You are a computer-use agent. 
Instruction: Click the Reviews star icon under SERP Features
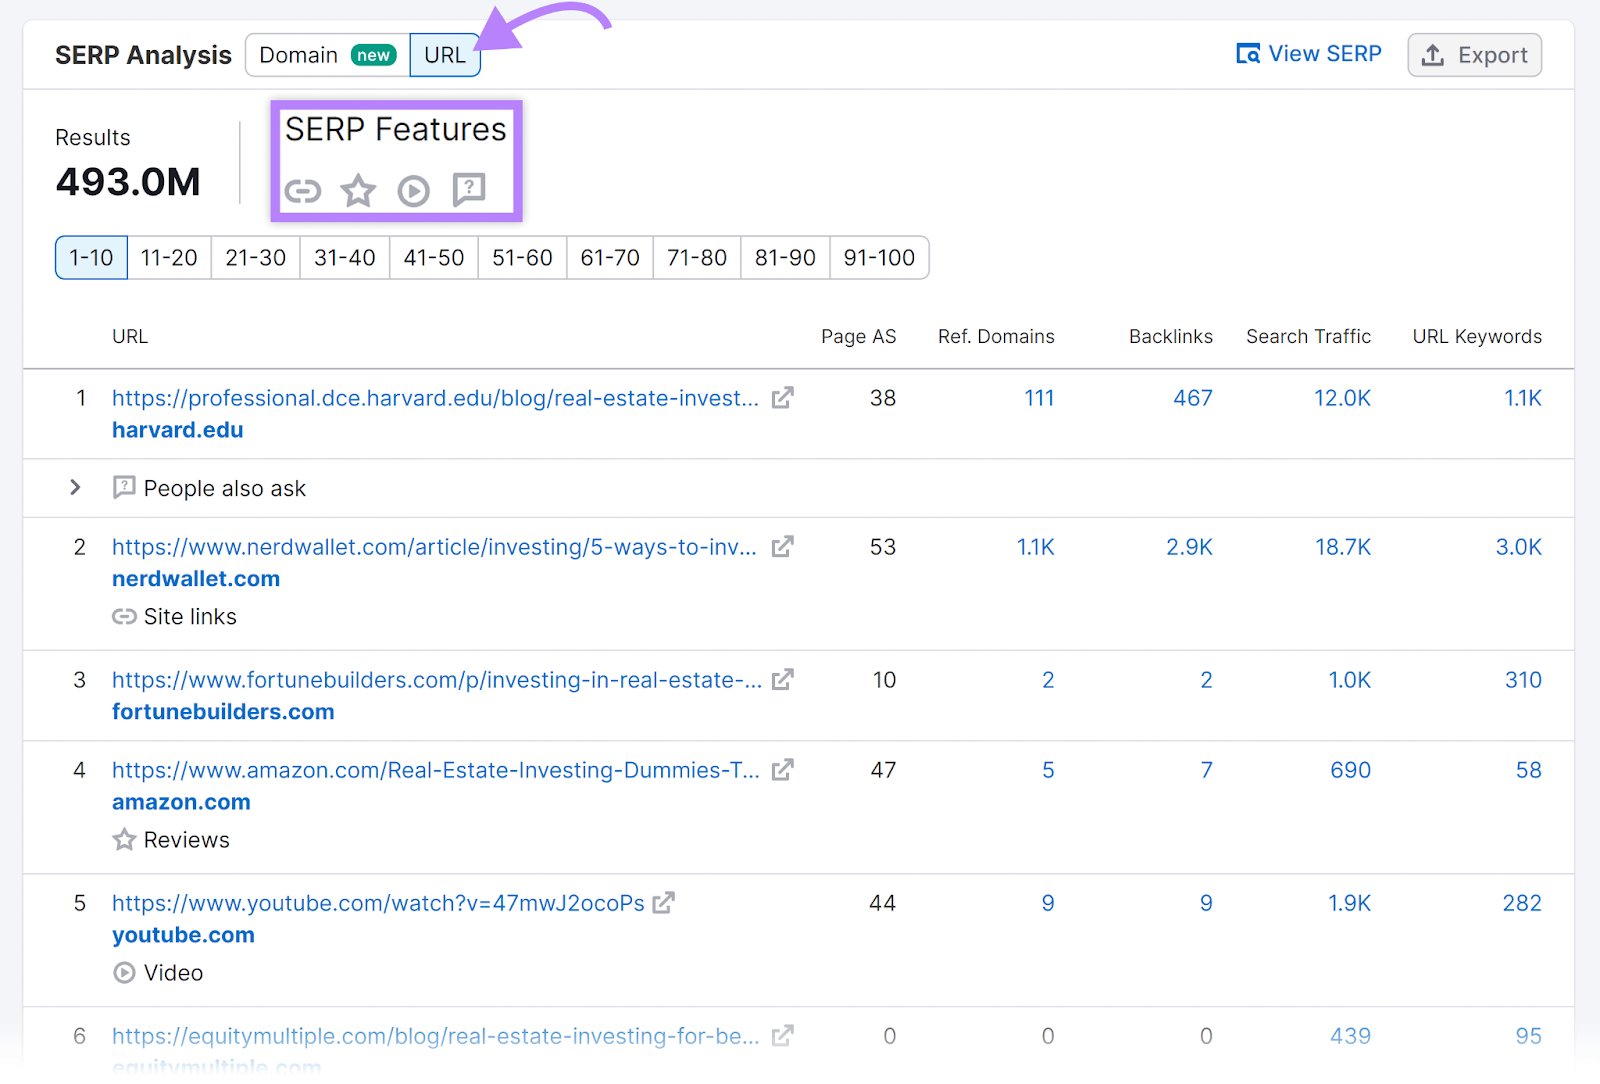click(358, 190)
